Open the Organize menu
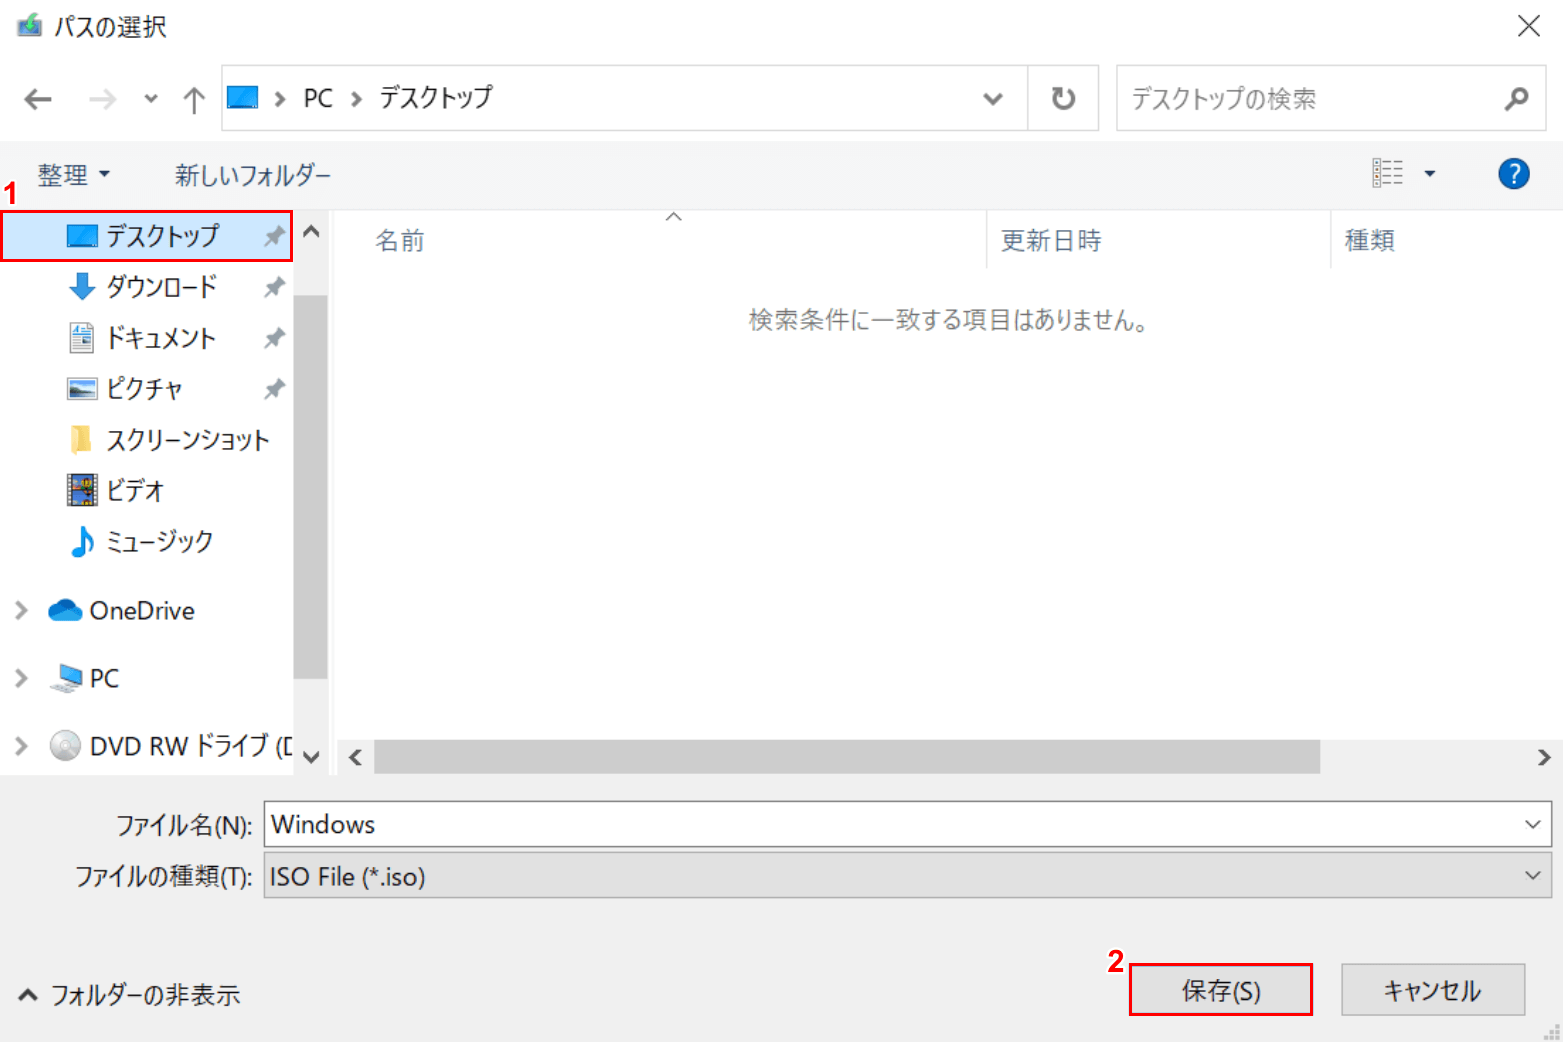This screenshot has width=1563, height=1042. click(73, 175)
